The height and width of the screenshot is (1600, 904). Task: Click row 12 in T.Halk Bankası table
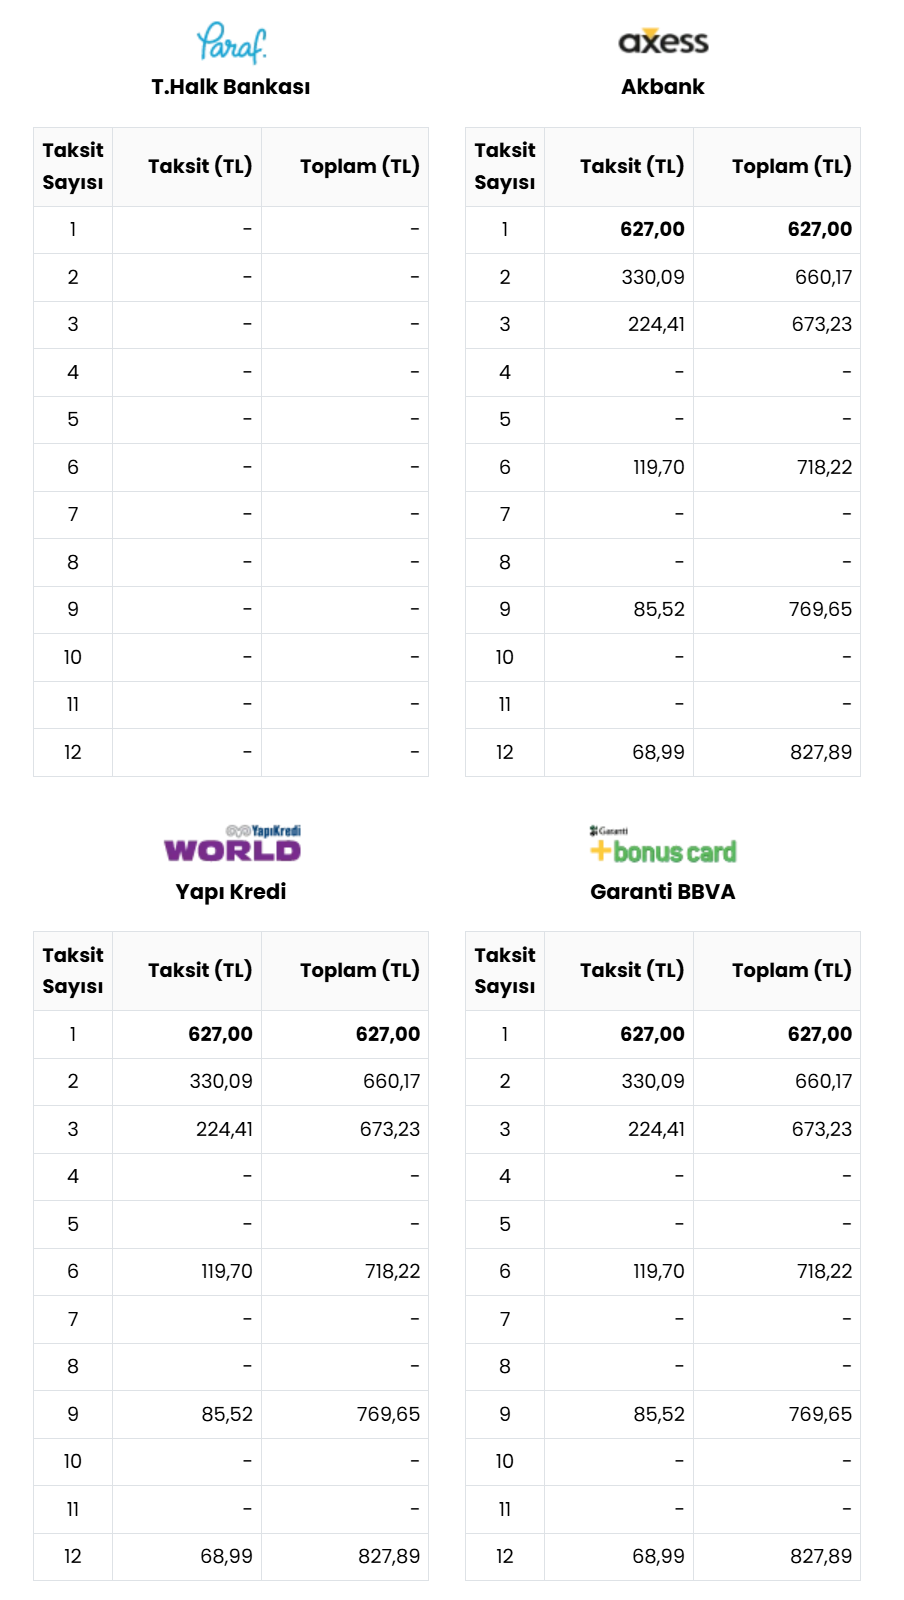[x=231, y=752]
